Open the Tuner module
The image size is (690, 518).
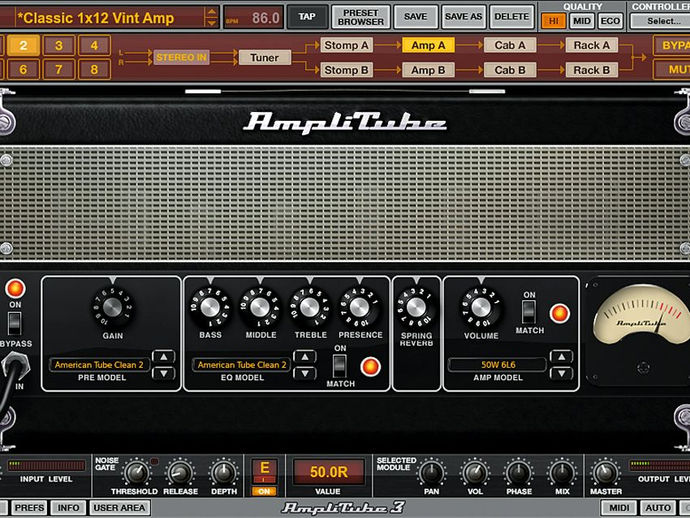(264, 57)
